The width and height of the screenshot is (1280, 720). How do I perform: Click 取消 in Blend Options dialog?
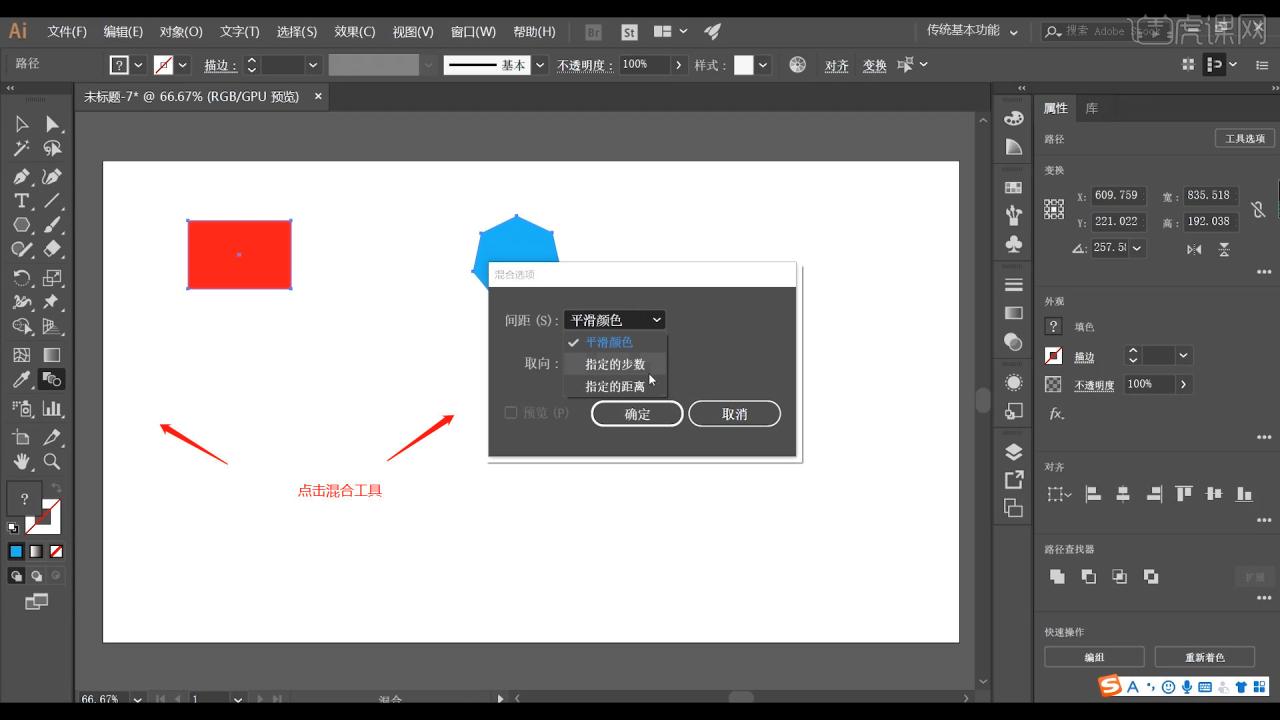735,414
